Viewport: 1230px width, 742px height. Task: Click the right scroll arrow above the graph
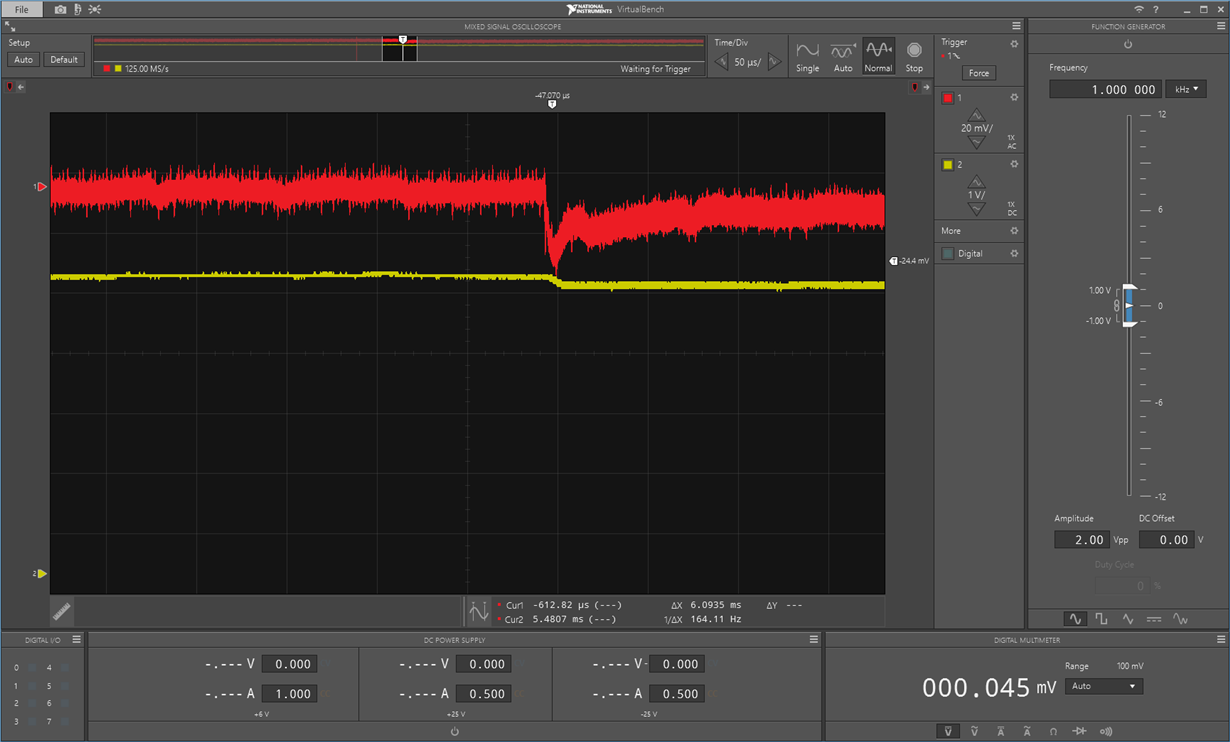[x=926, y=88]
